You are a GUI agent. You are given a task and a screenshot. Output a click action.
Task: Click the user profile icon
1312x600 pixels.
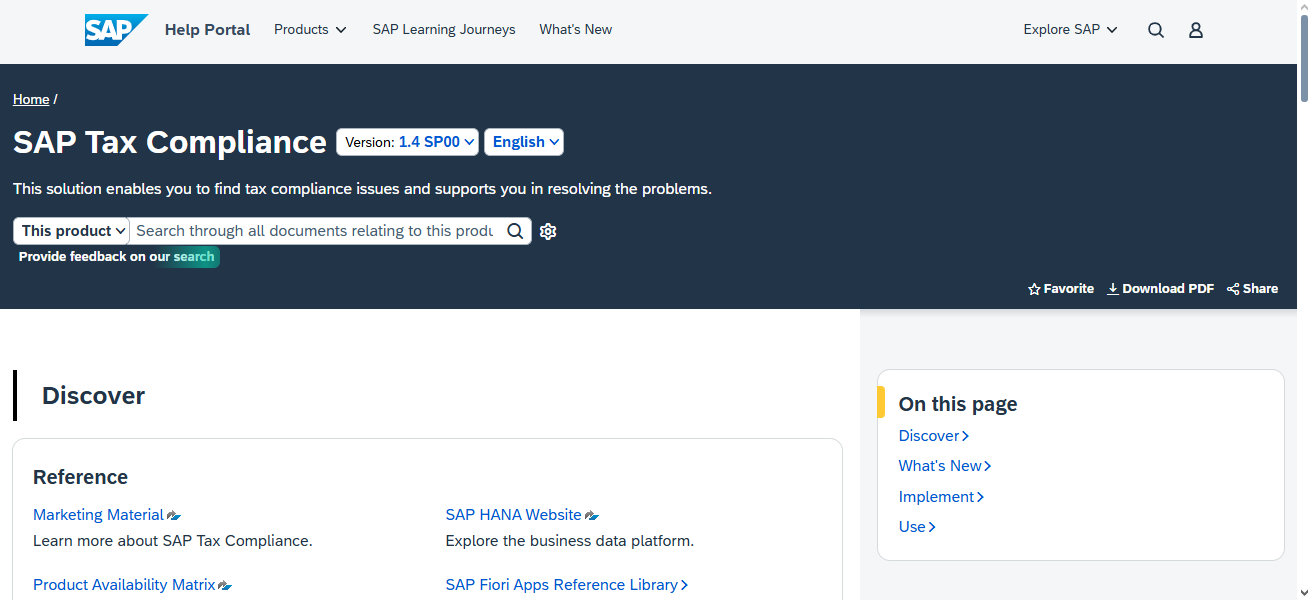pyautogui.click(x=1196, y=30)
